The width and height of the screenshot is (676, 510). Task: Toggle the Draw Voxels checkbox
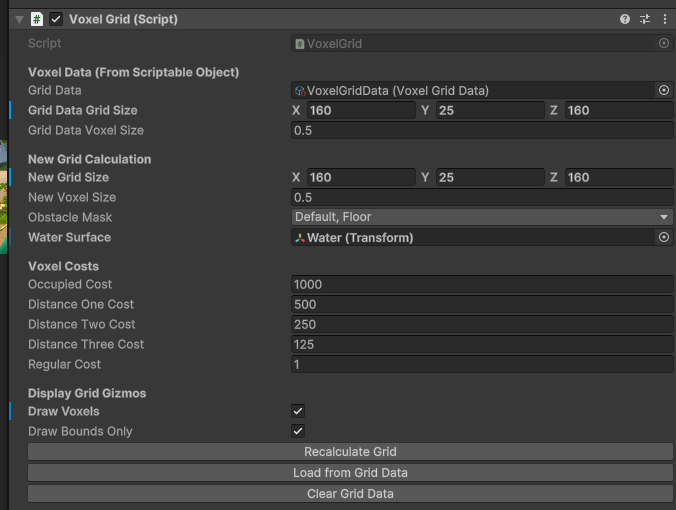(298, 411)
